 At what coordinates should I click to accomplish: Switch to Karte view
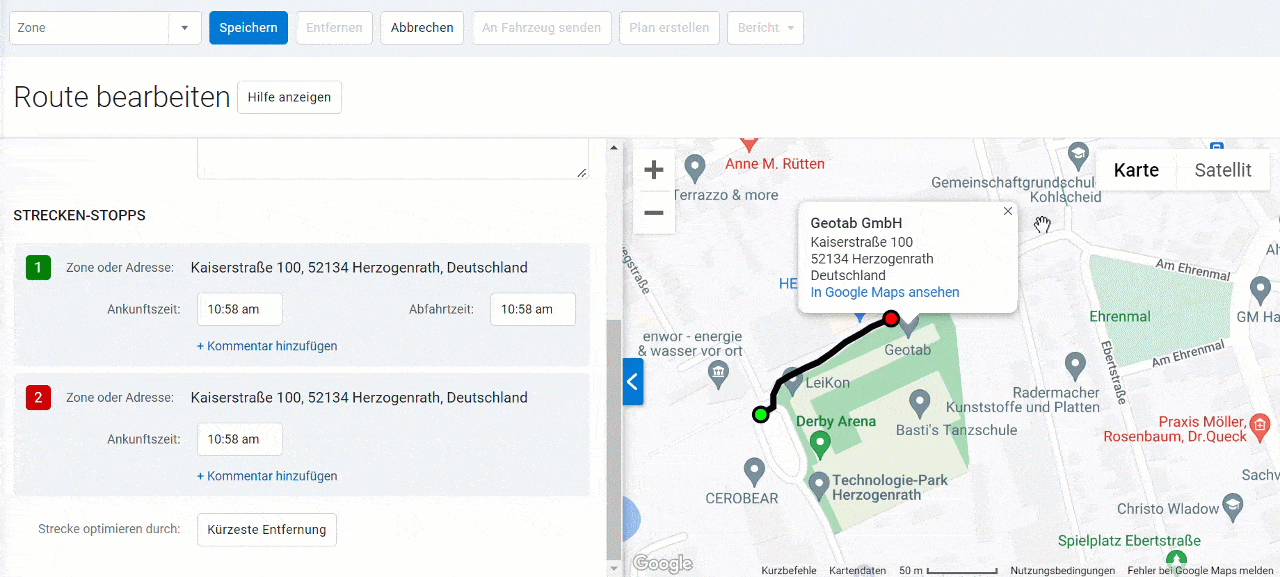tap(1136, 170)
